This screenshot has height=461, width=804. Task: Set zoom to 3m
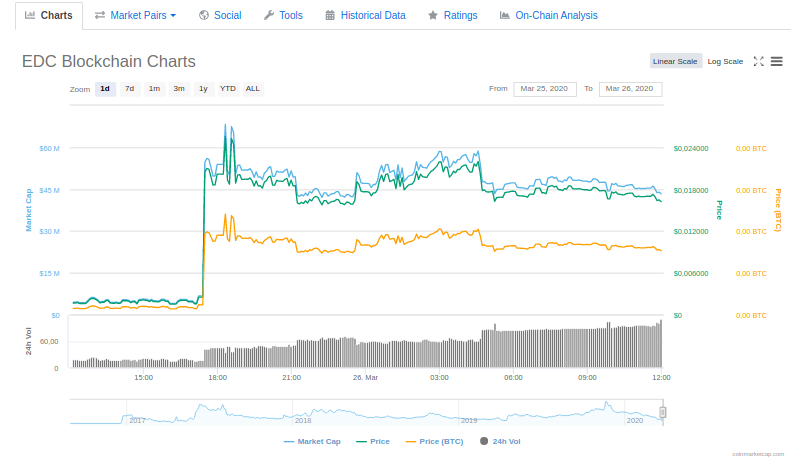179,89
